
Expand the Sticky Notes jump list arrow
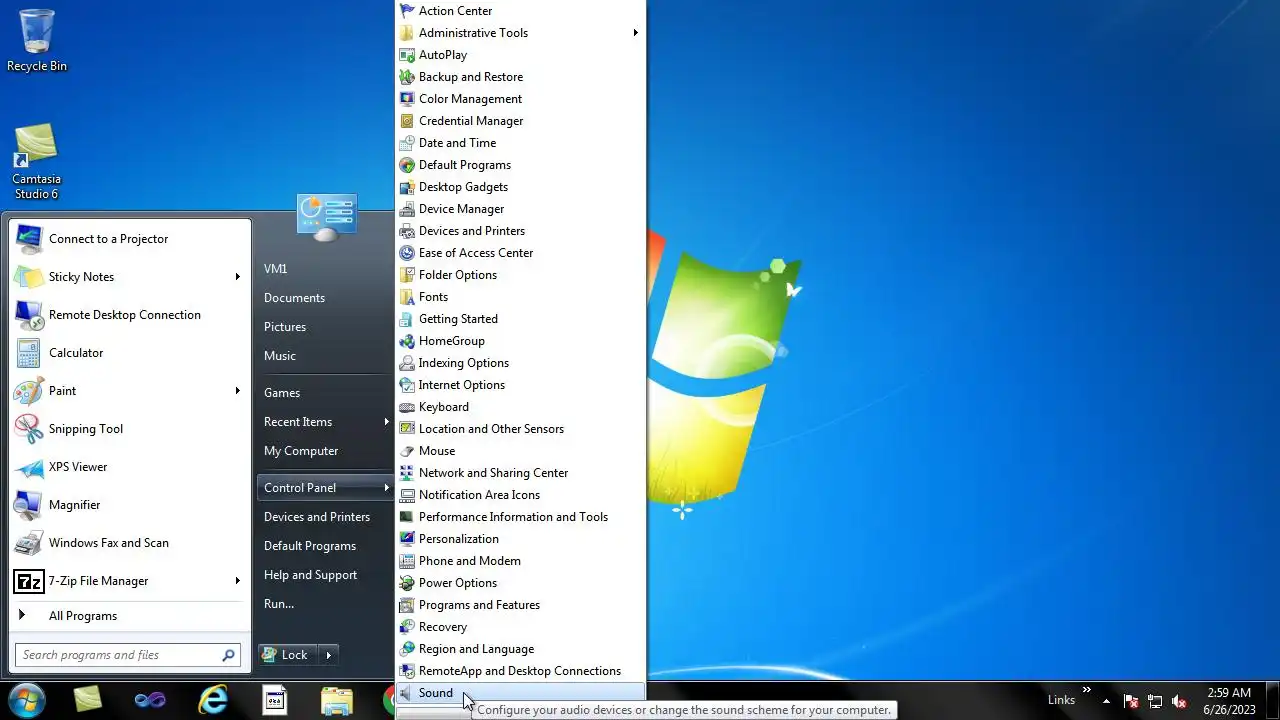238,277
